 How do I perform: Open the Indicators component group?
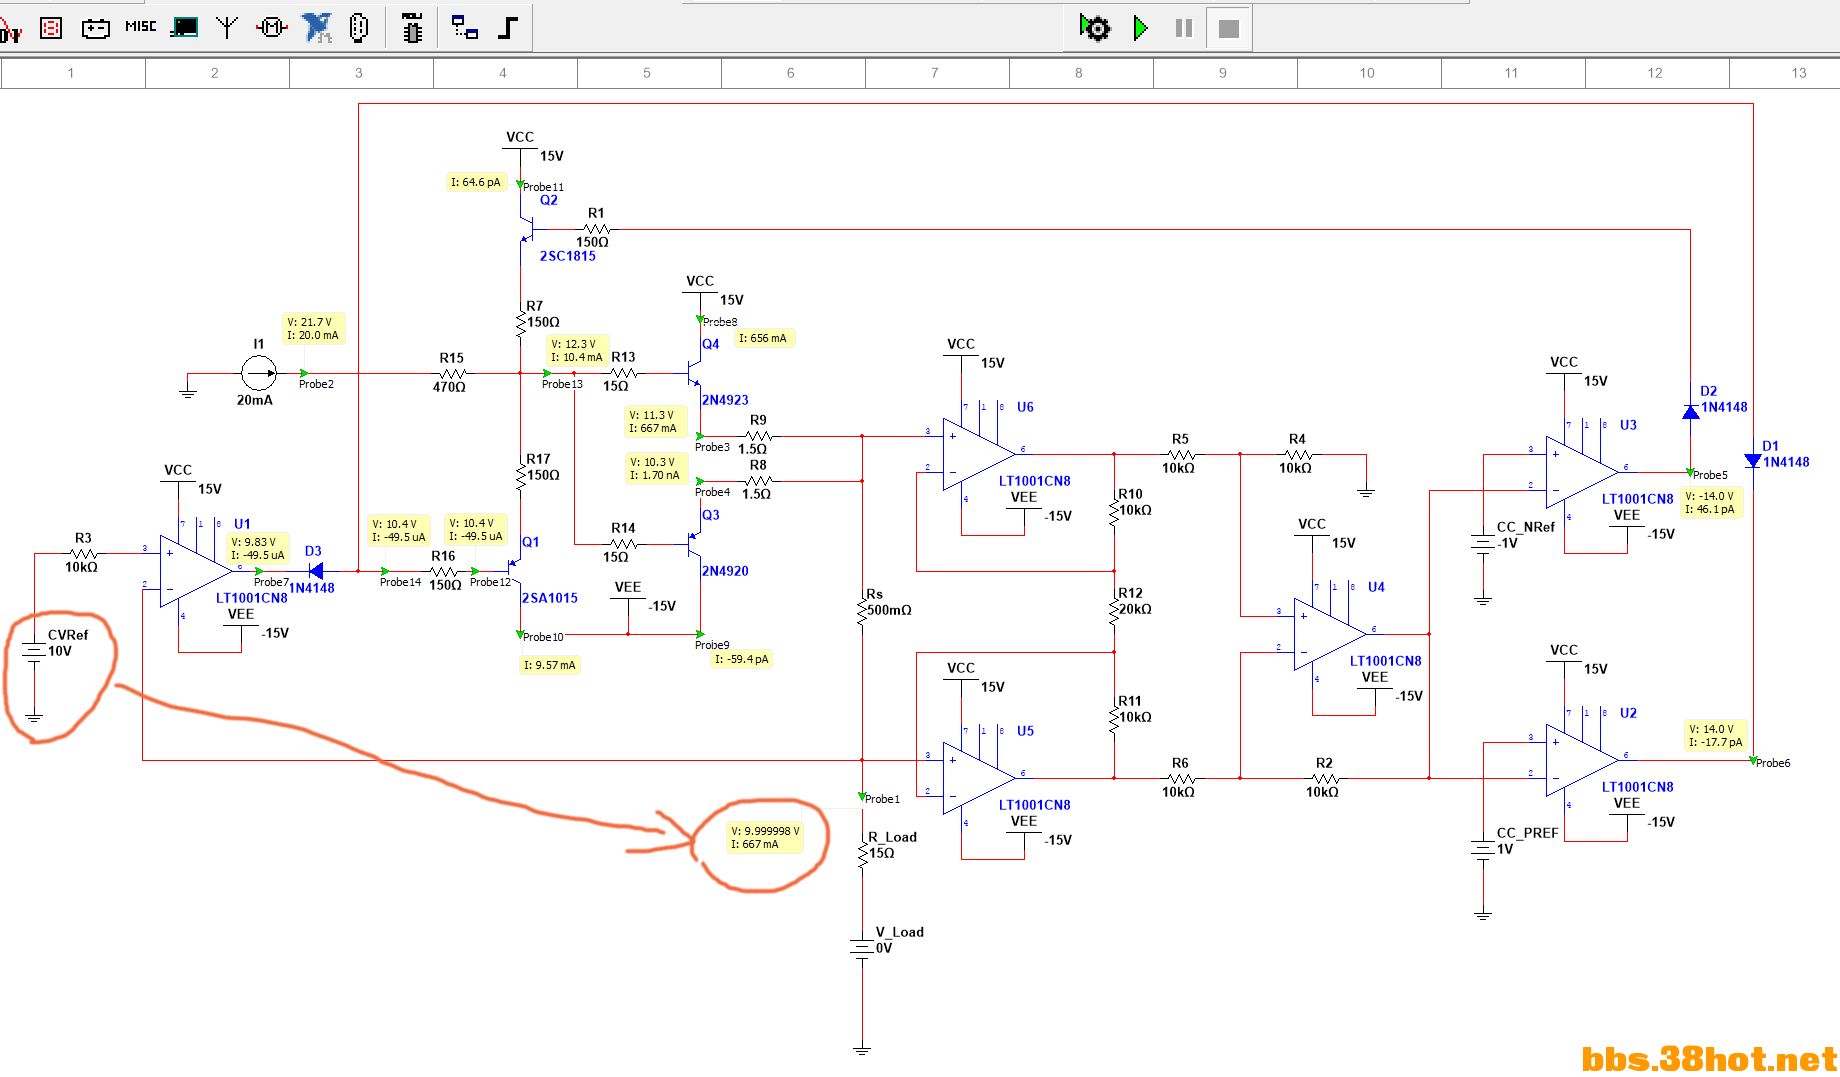click(x=51, y=28)
